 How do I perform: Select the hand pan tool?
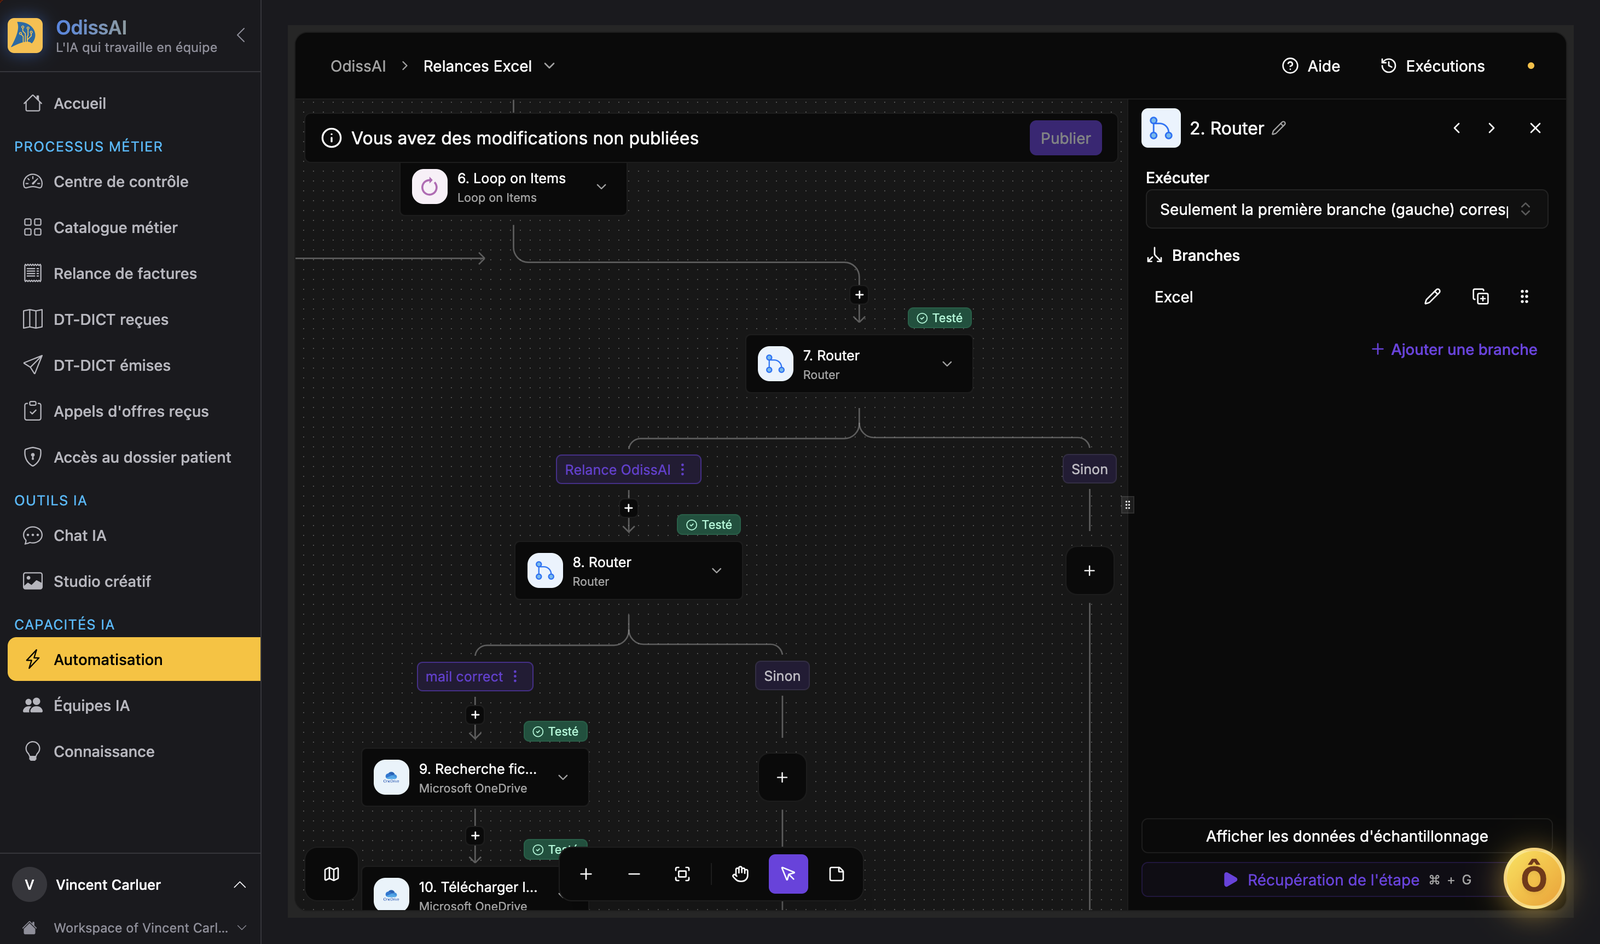click(740, 874)
